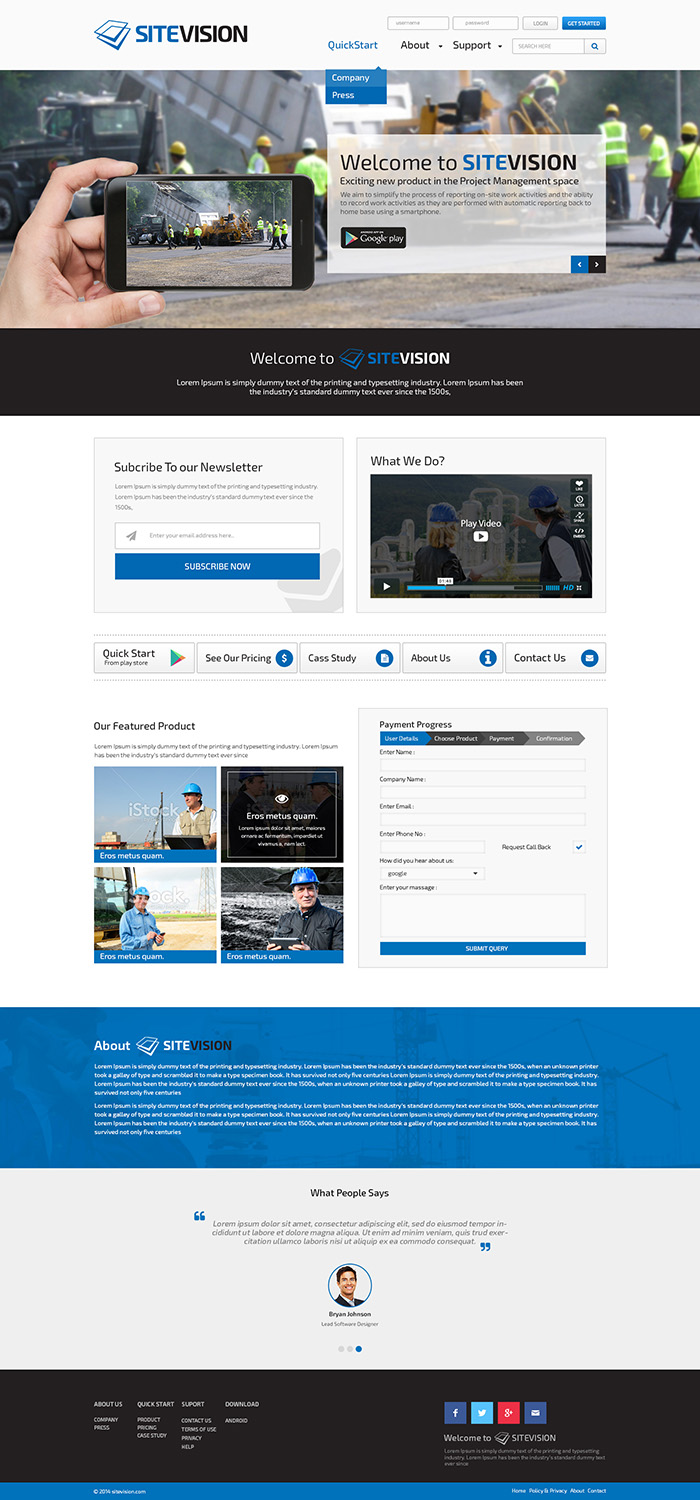The height and width of the screenshot is (1500, 700).
Task: Click the Share icon on video
Action: coord(579,517)
